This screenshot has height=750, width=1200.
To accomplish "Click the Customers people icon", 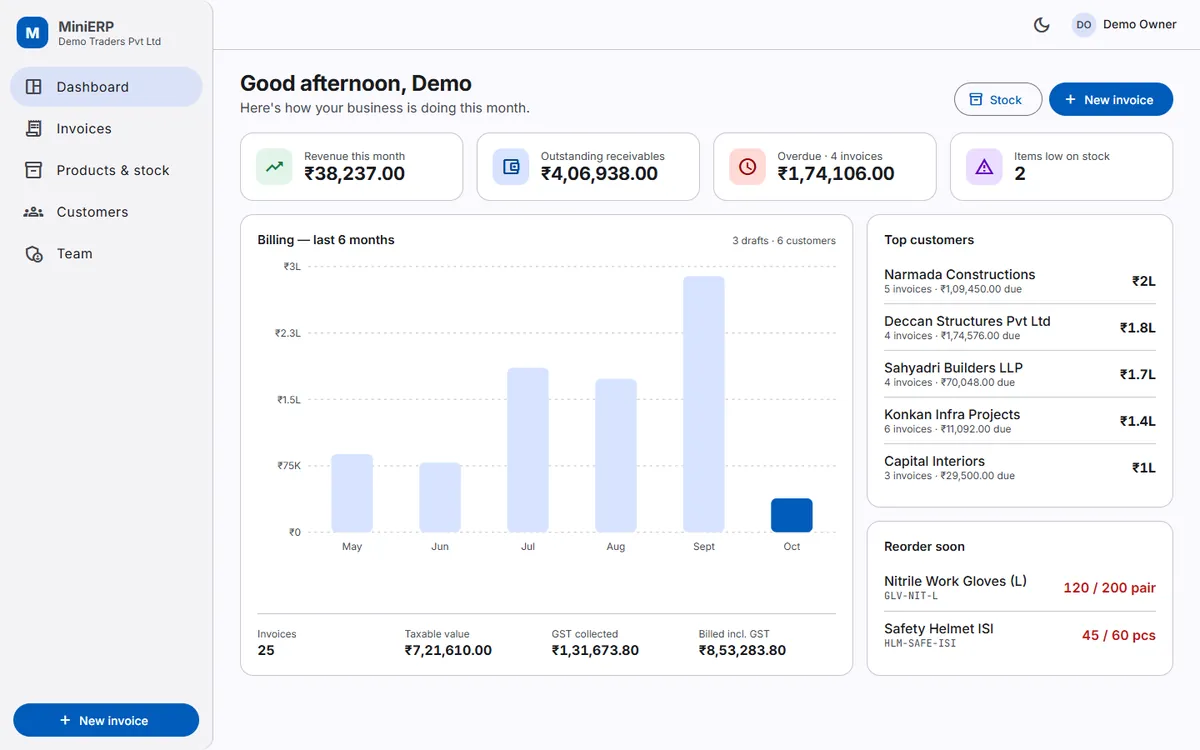I will click(x=34, y=212).
